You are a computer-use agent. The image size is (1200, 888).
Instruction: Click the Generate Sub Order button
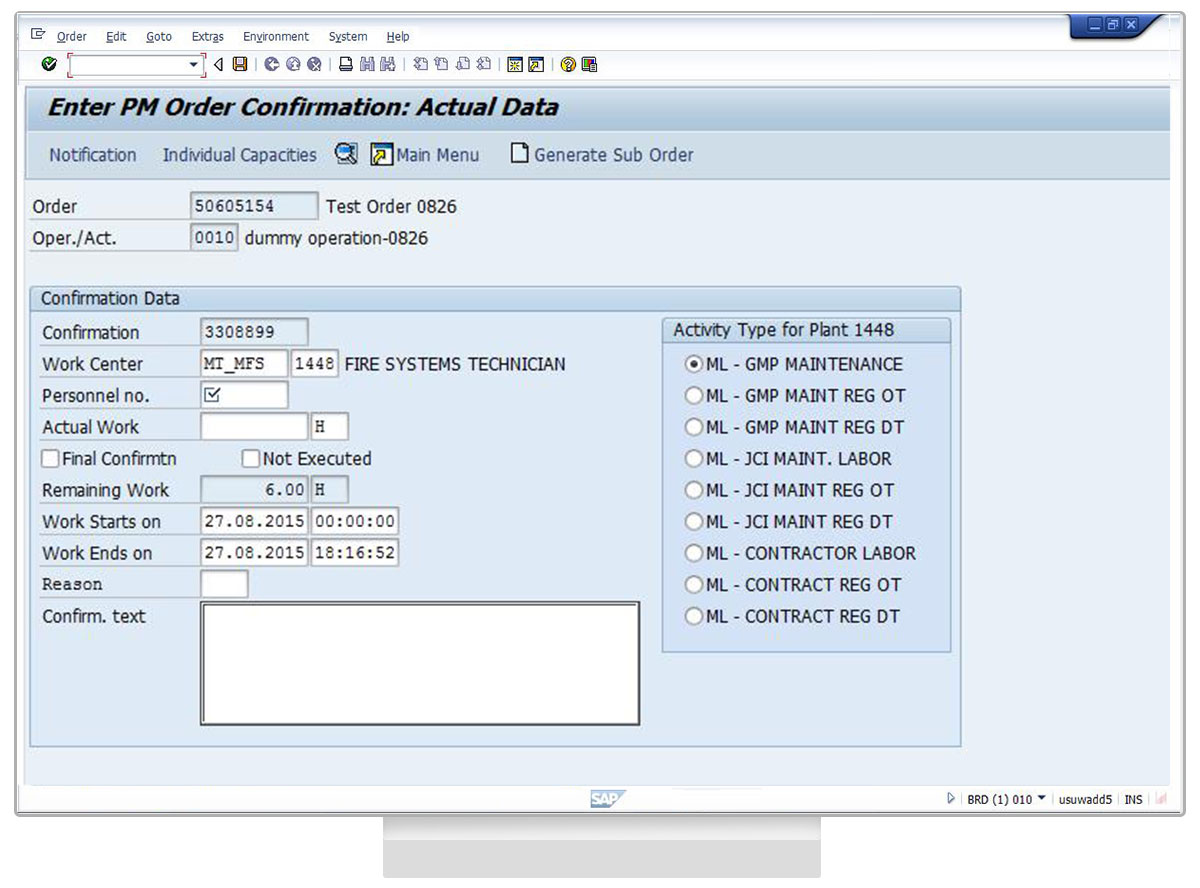602,155
